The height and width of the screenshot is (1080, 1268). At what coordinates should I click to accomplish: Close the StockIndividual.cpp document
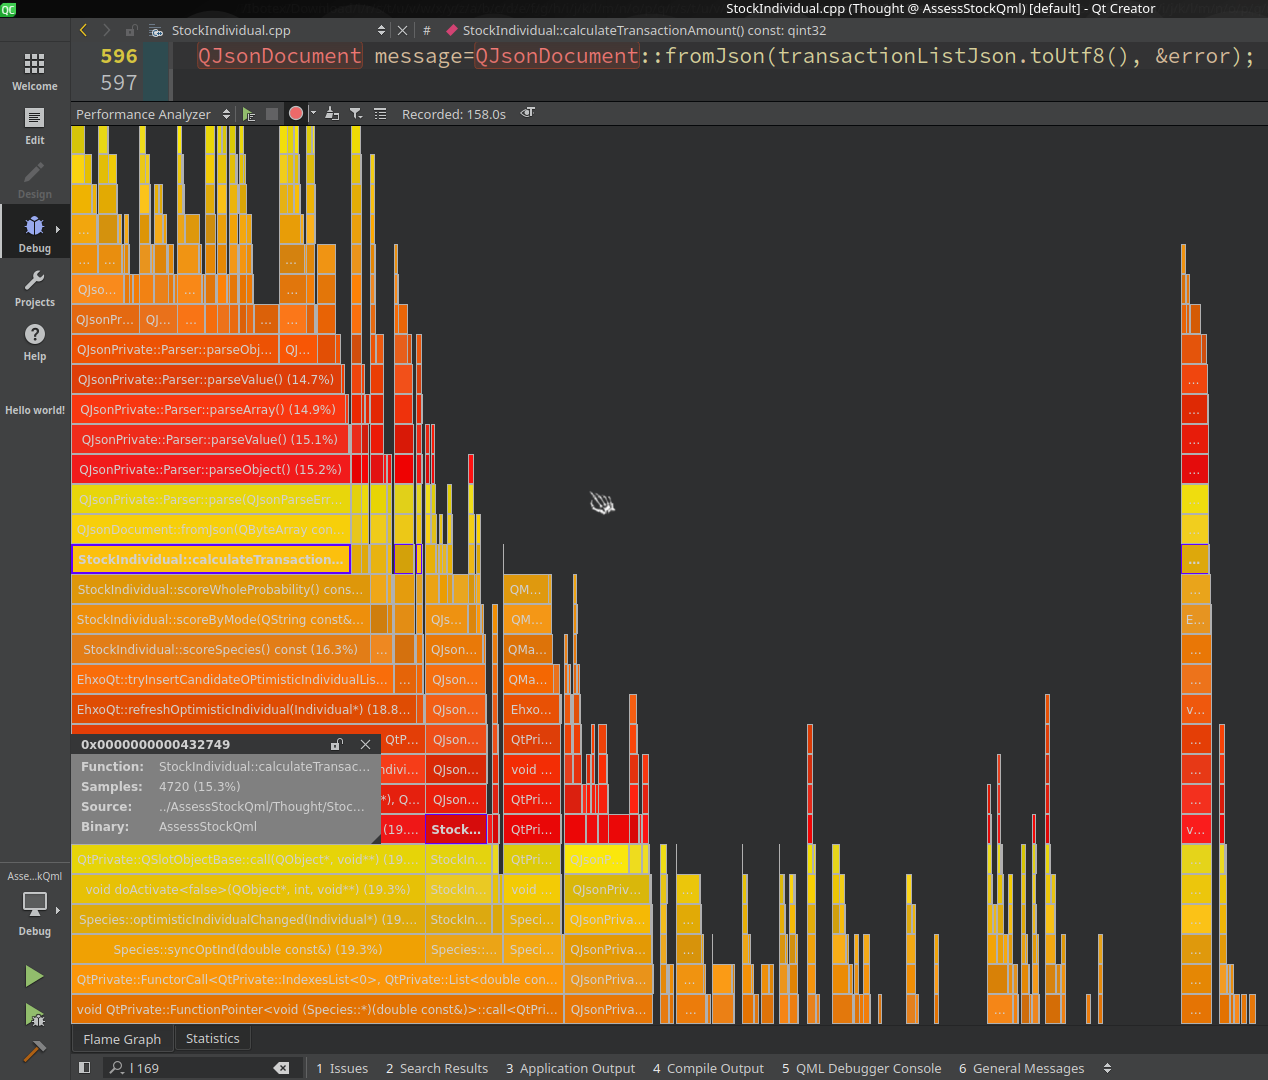(x=402, y=30)
